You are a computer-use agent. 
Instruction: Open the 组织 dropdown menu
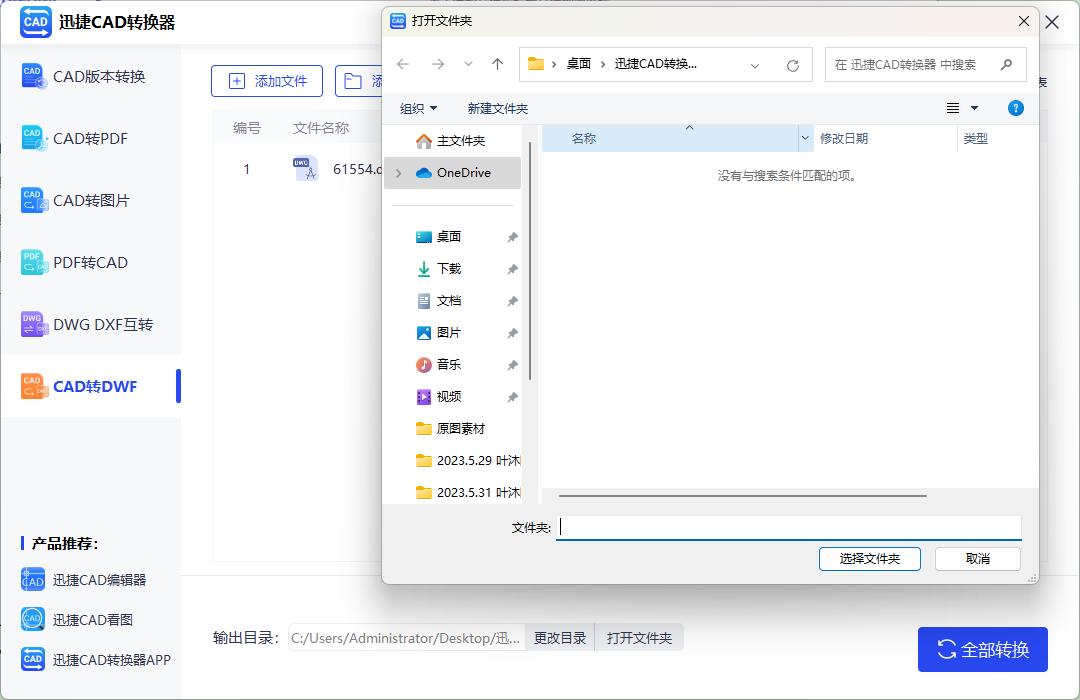[418, 108]
